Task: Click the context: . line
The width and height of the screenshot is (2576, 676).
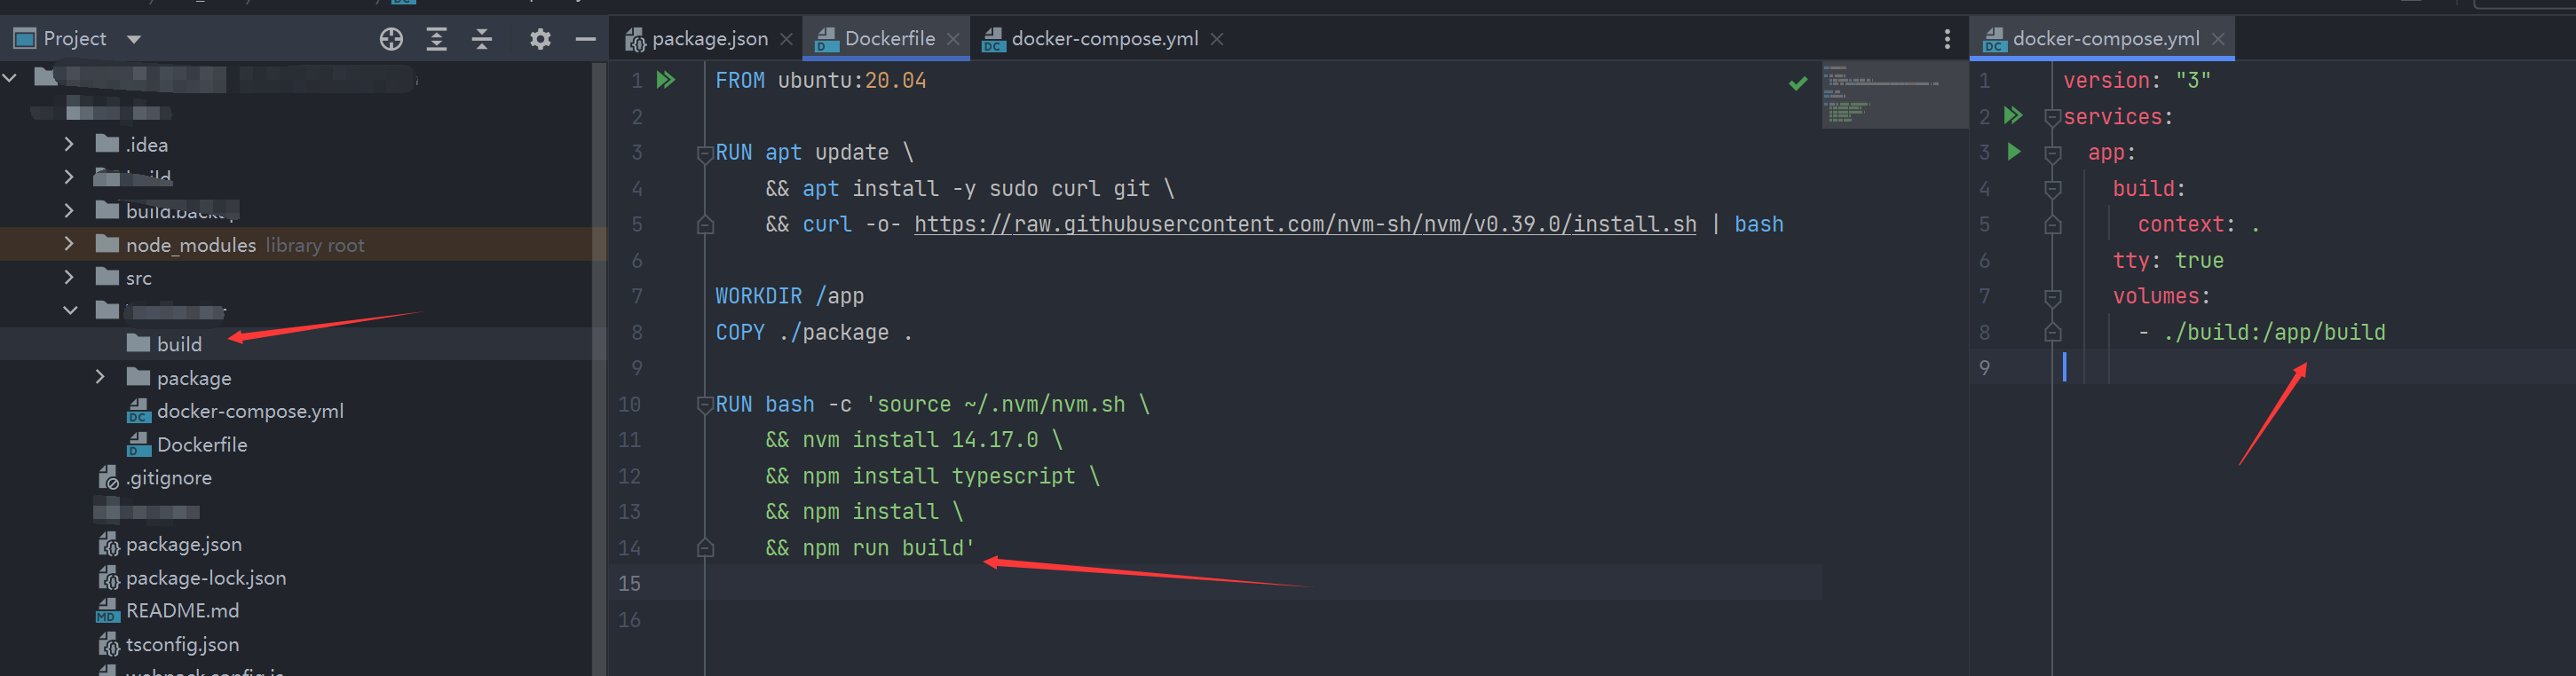Action: (2198, 224)
